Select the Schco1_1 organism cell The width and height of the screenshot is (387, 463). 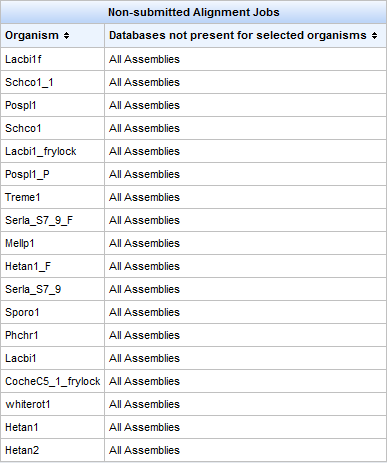(x=53, y=82)
